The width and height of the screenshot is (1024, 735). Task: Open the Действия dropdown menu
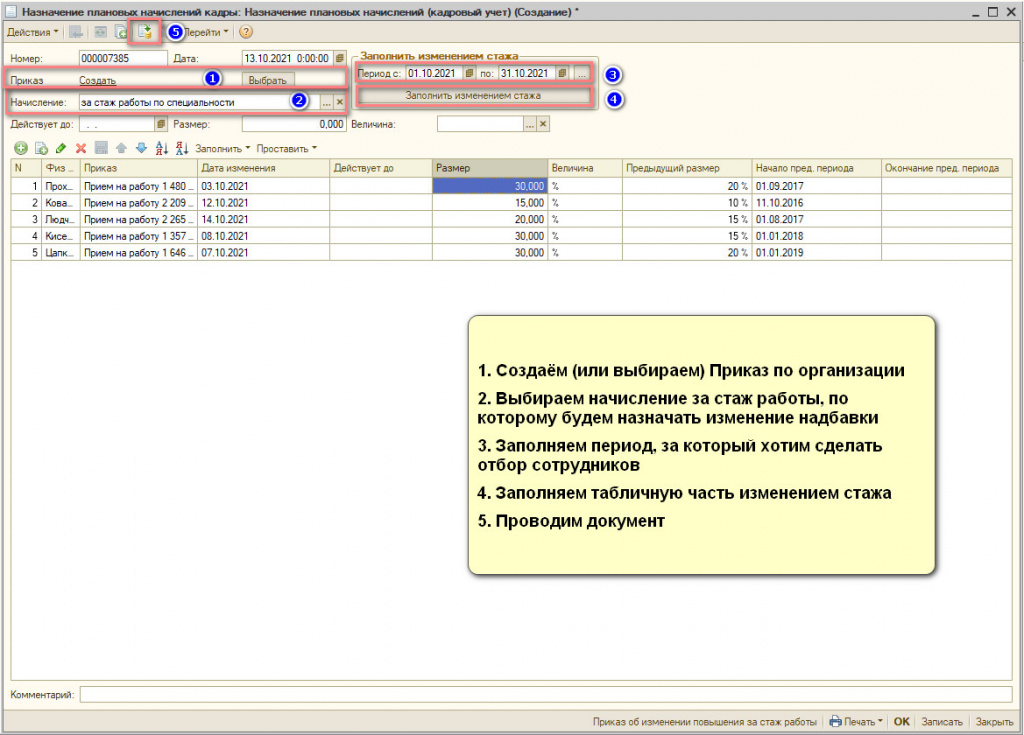pos(32,33)
